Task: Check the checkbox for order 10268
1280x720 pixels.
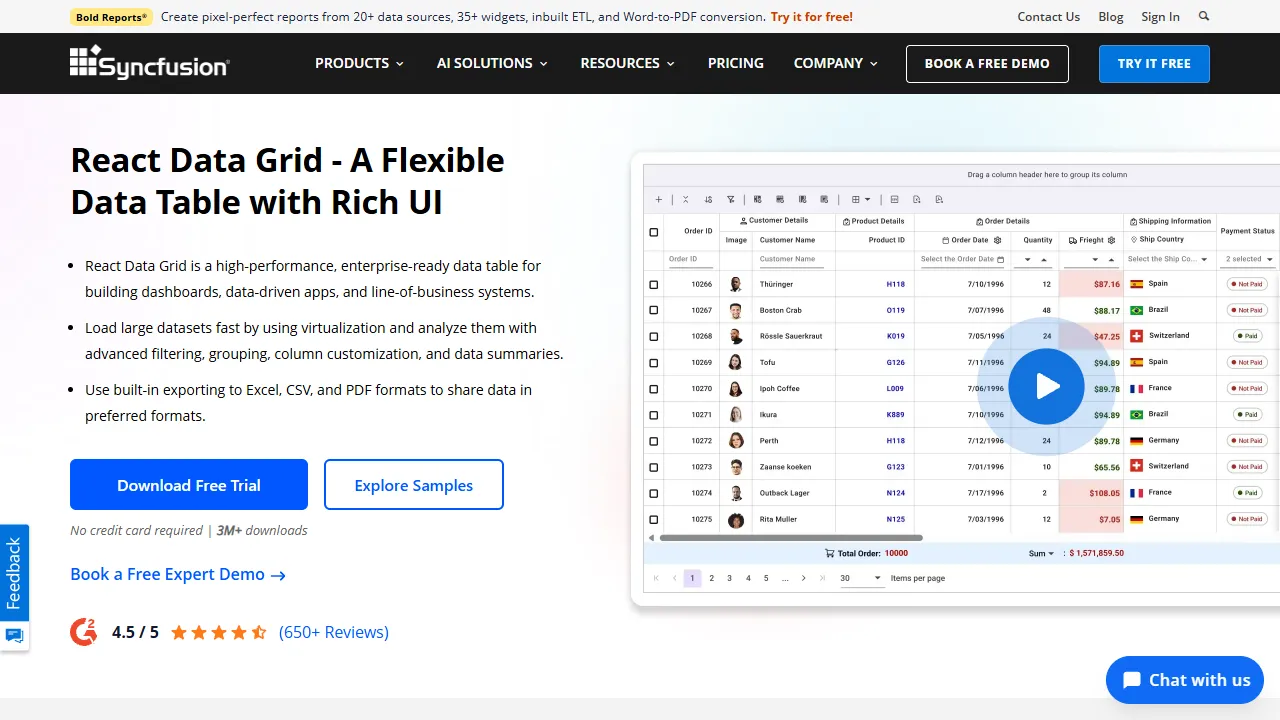Action: point(654,336)
